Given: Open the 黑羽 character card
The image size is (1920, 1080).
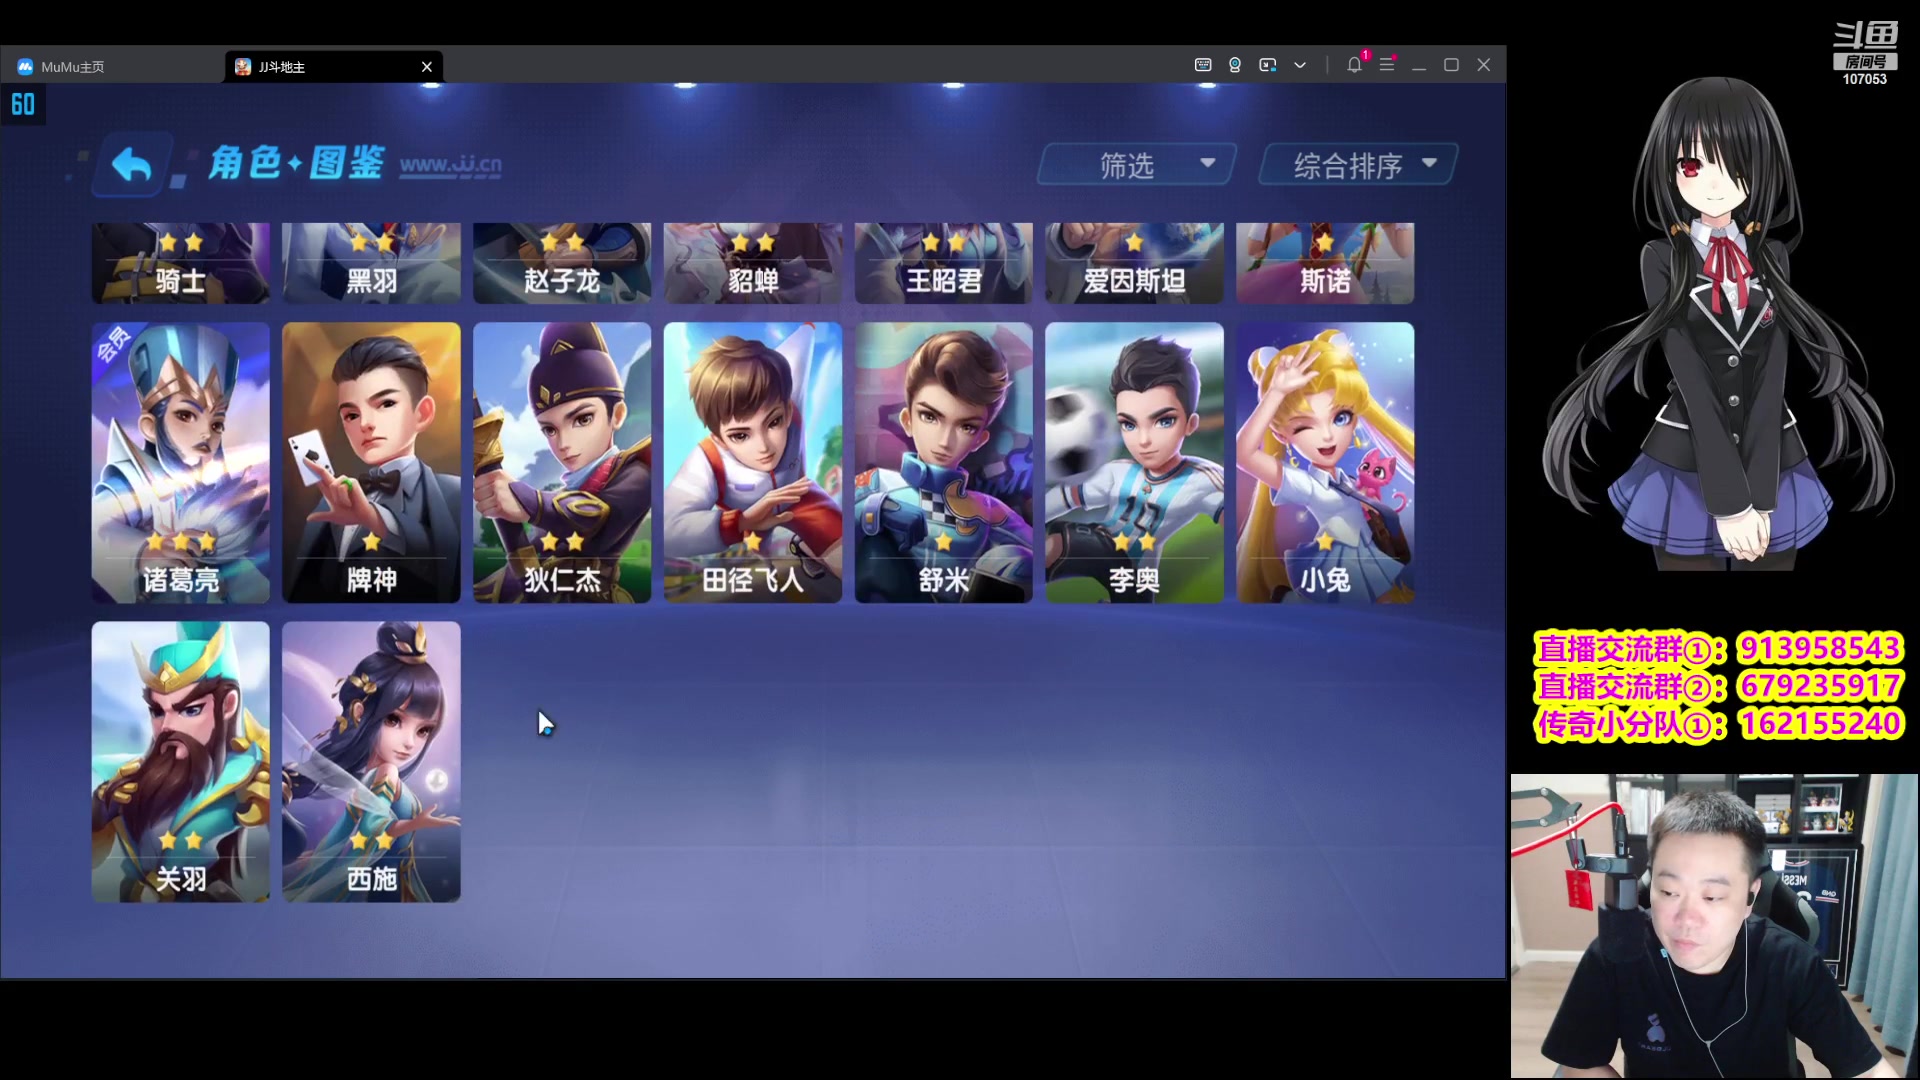Looking at the screenshot, I should [x=371, y=263].
